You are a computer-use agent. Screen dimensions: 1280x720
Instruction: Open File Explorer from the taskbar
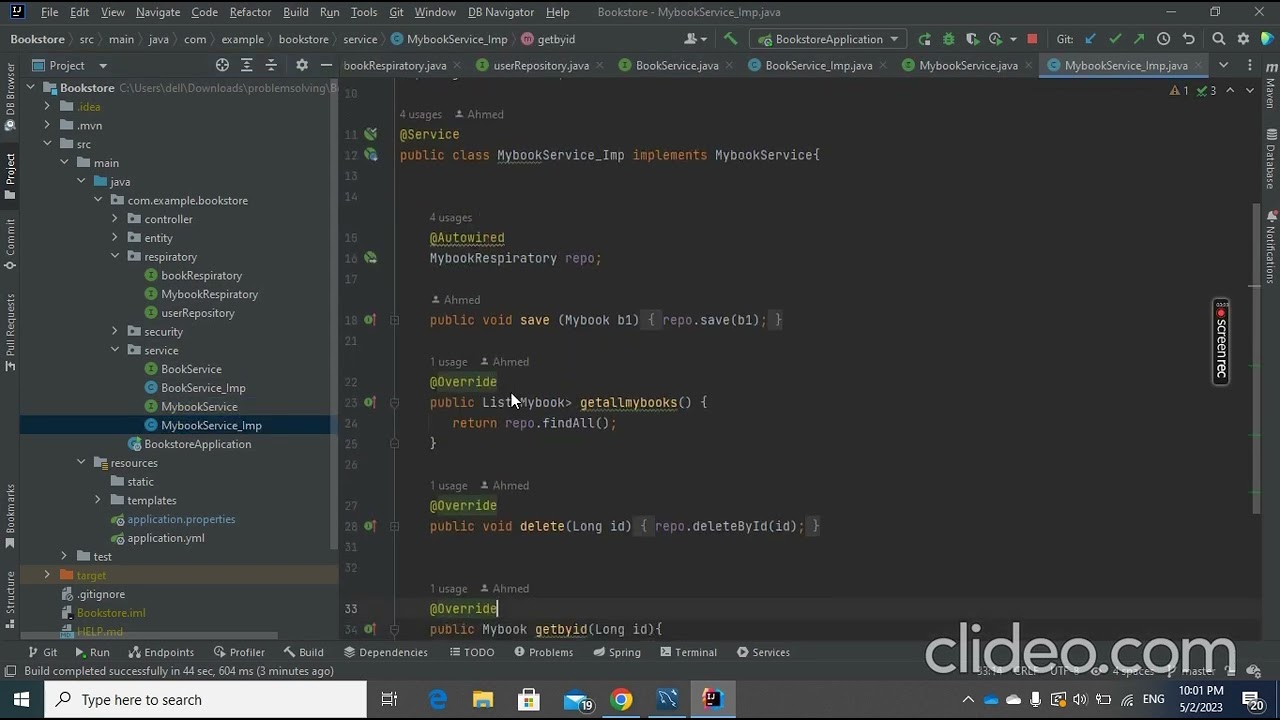click(x=483, y=700)
